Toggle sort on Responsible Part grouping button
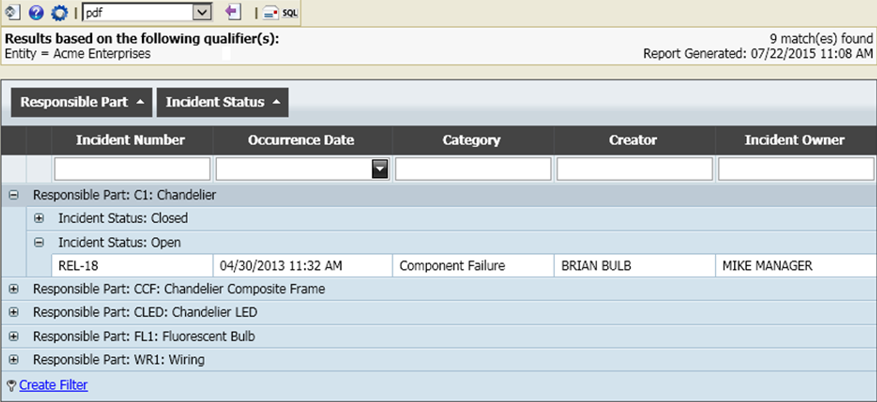 81,102
